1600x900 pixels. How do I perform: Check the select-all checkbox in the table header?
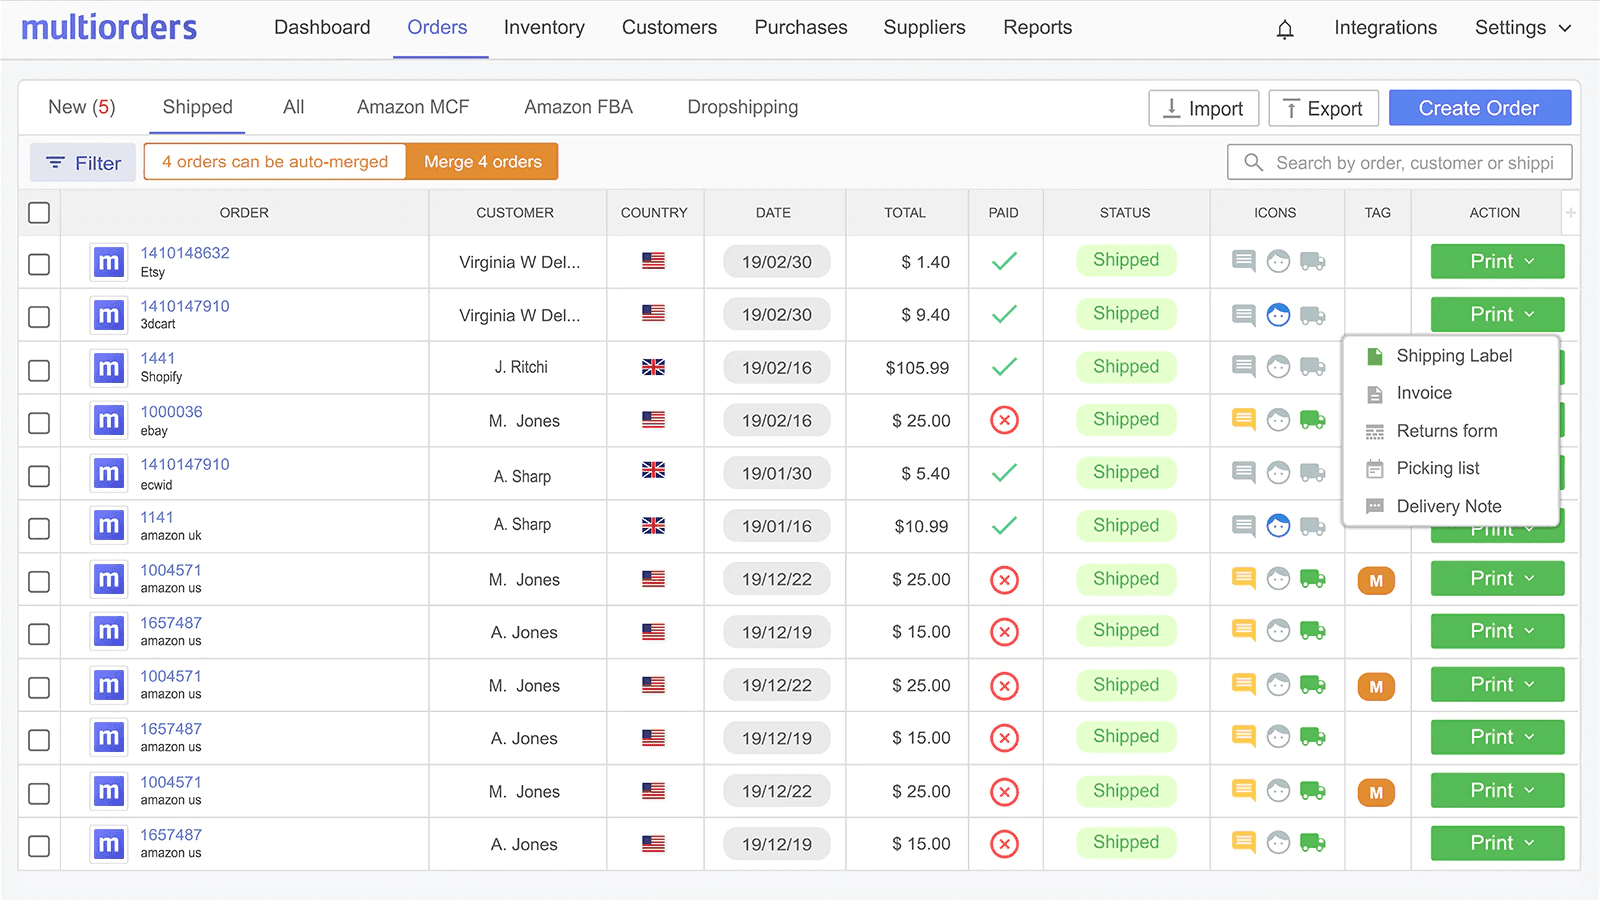(38, 212)
